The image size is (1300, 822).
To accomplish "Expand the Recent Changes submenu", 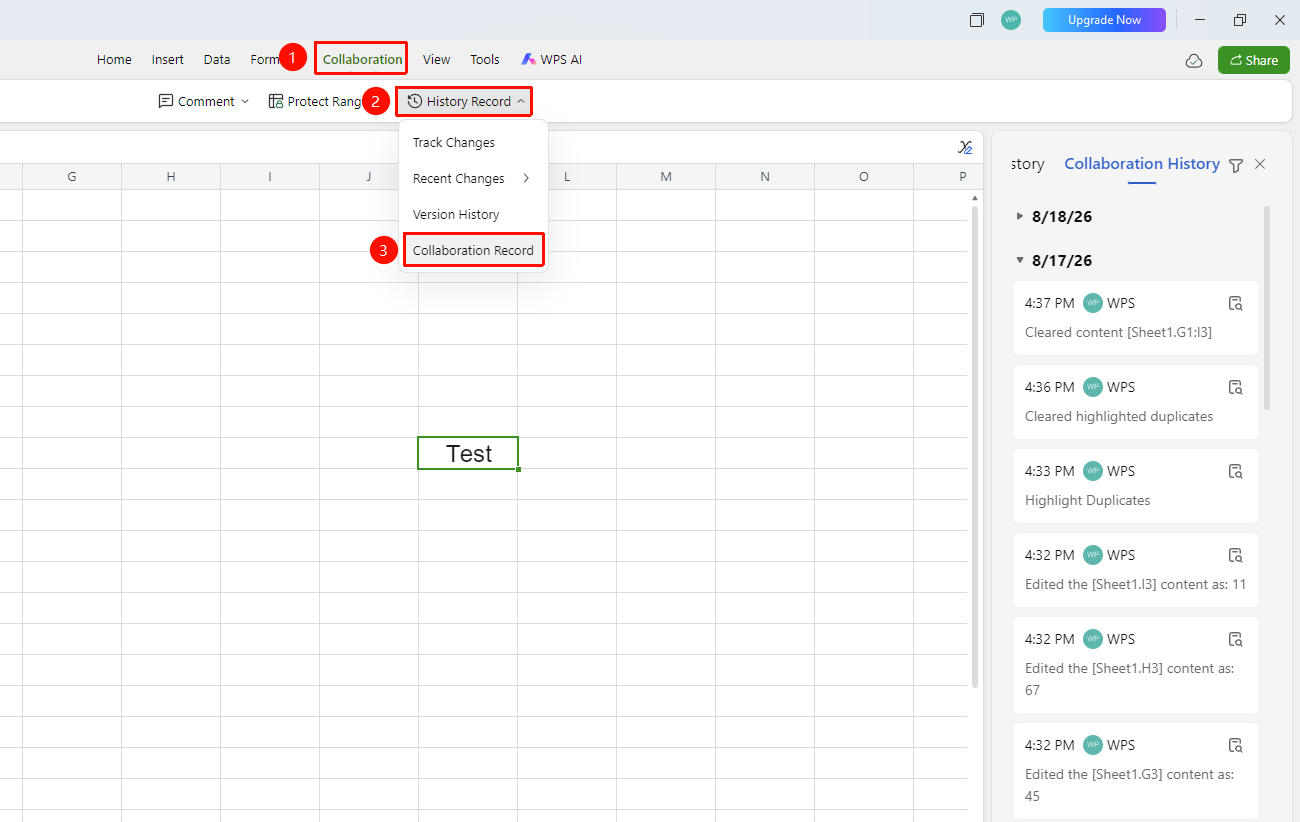I will point(526,179).
